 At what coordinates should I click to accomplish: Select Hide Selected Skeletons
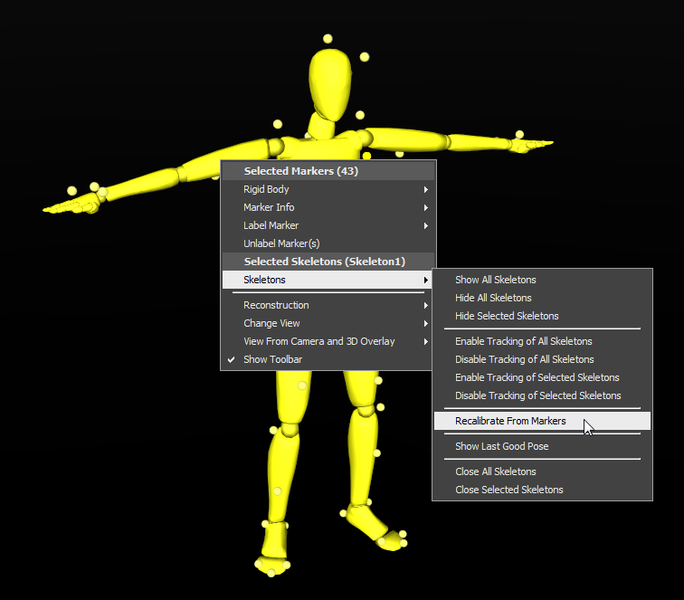click(506, 316)
